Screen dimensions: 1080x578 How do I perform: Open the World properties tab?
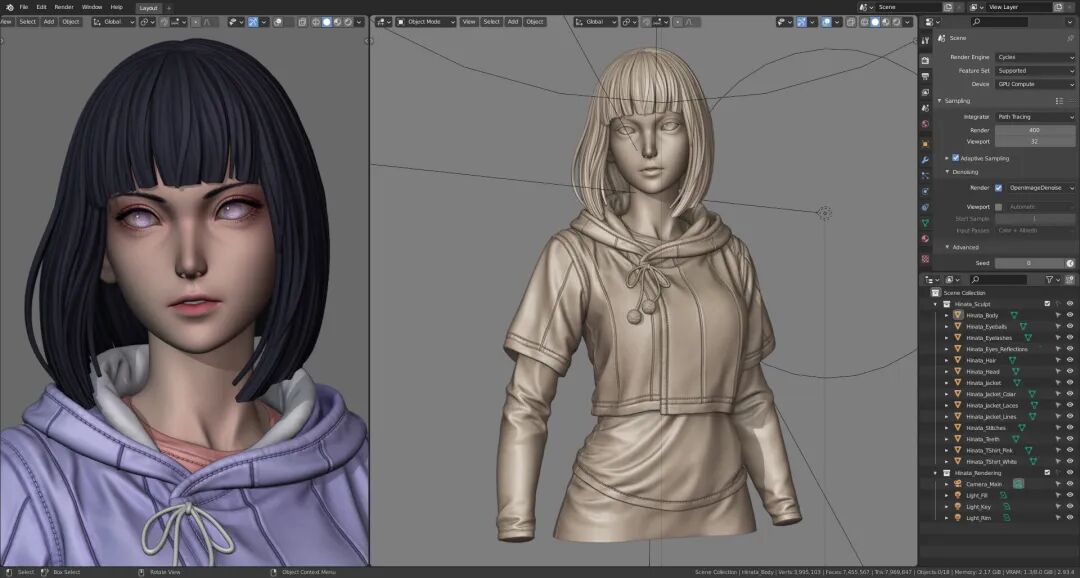925,125
